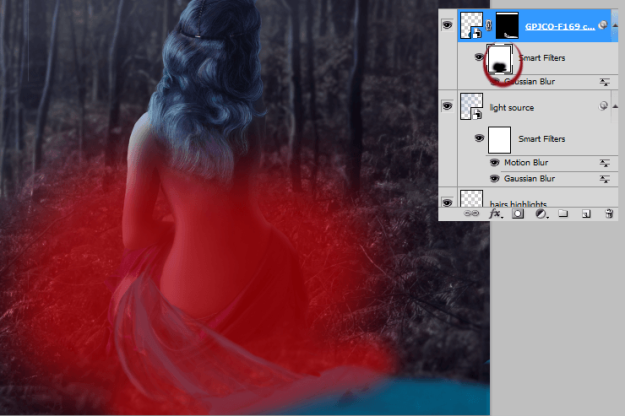Hide the hairs highlights layer
The height and width of the screenshot is (416, 625).
pos(448,202)
